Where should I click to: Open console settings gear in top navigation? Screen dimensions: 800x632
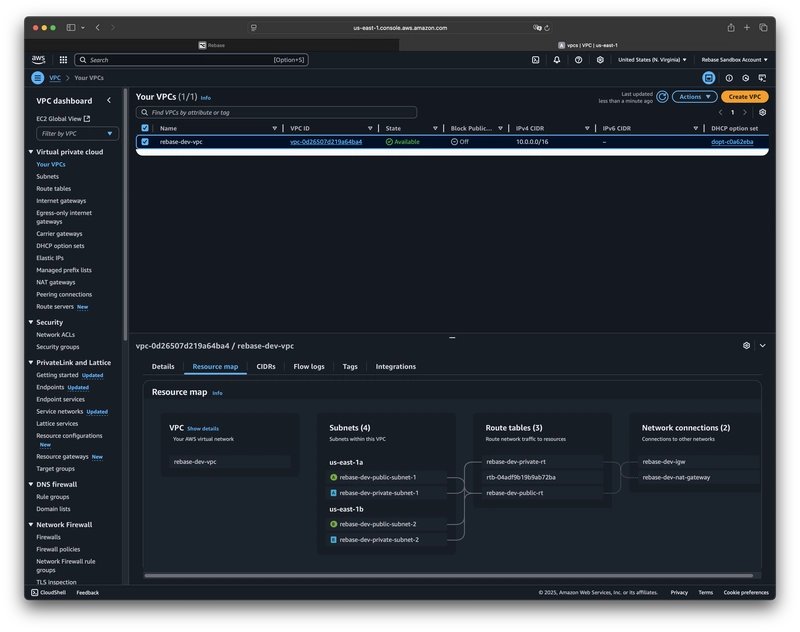[600, 60]
